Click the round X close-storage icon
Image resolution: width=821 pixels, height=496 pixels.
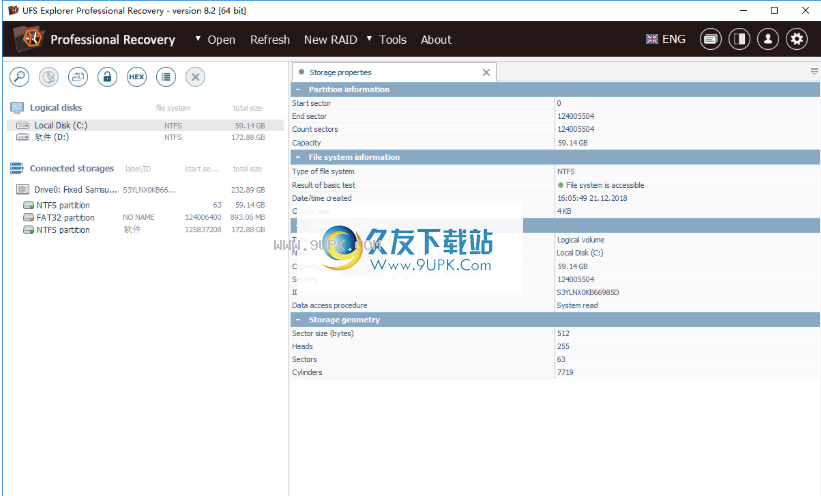(x=195, y=77)
